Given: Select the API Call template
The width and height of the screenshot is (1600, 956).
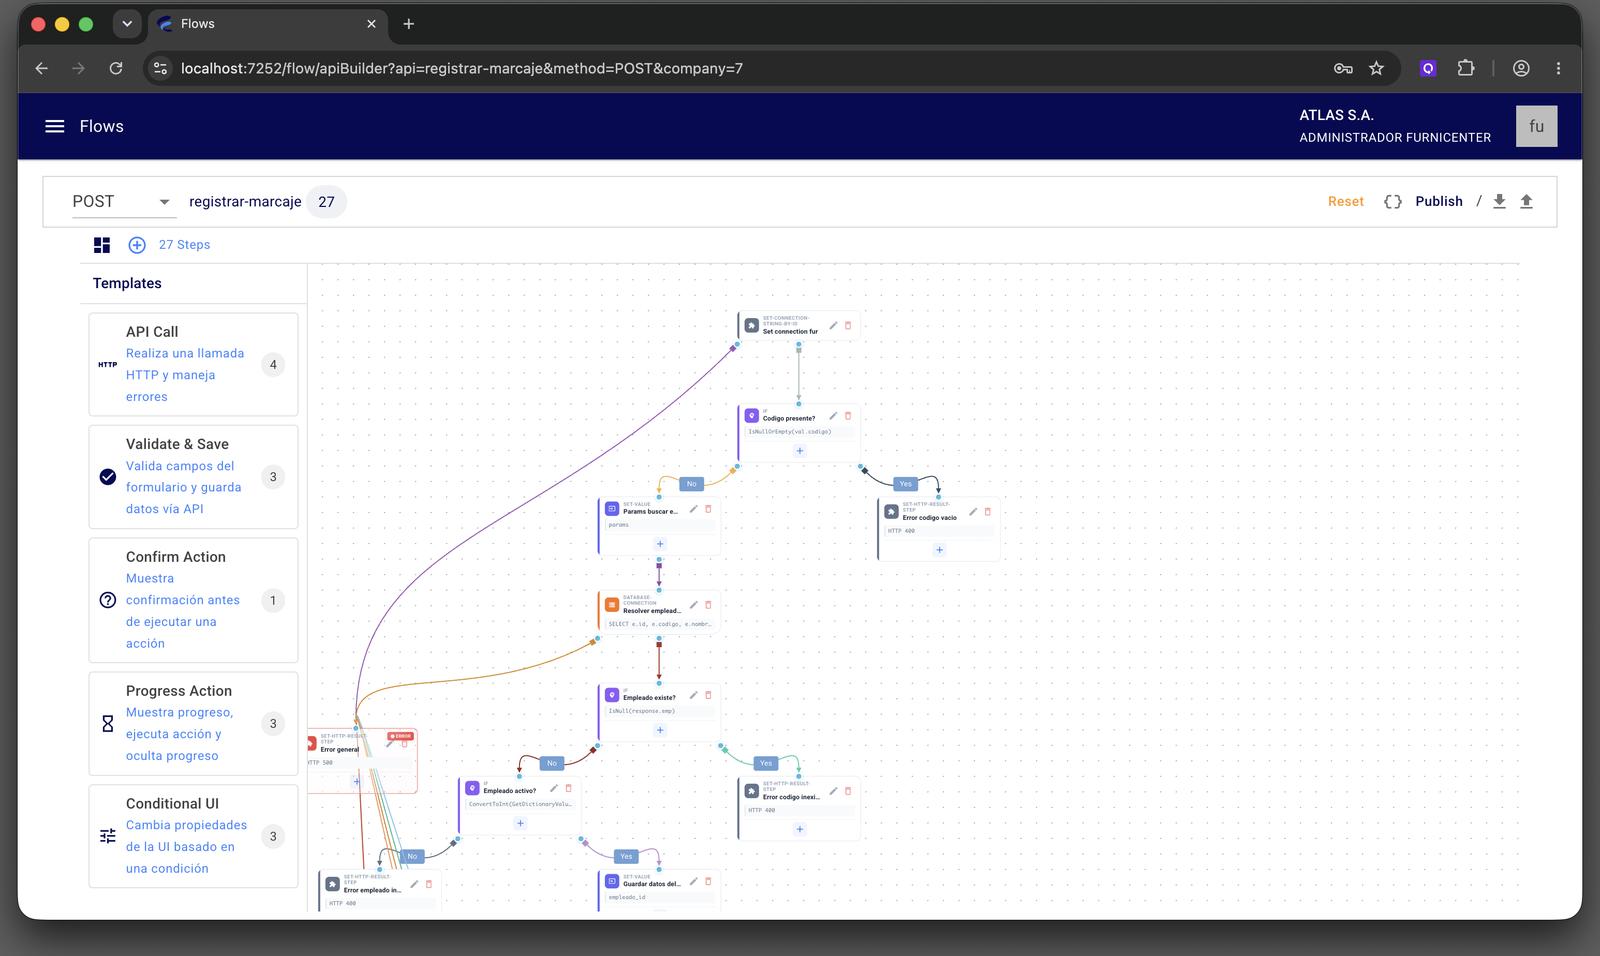Looking at the screenshot, I should [x=193, y=364].
